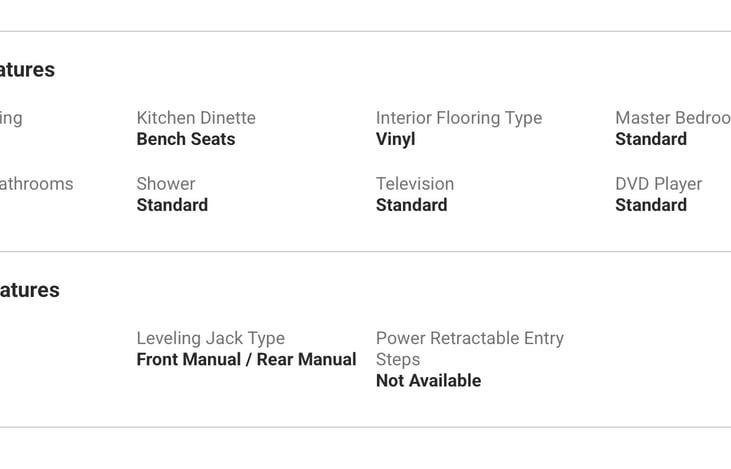Click the Features heading above Leveling Jack Type
The image size is (731, 469).
30,290
